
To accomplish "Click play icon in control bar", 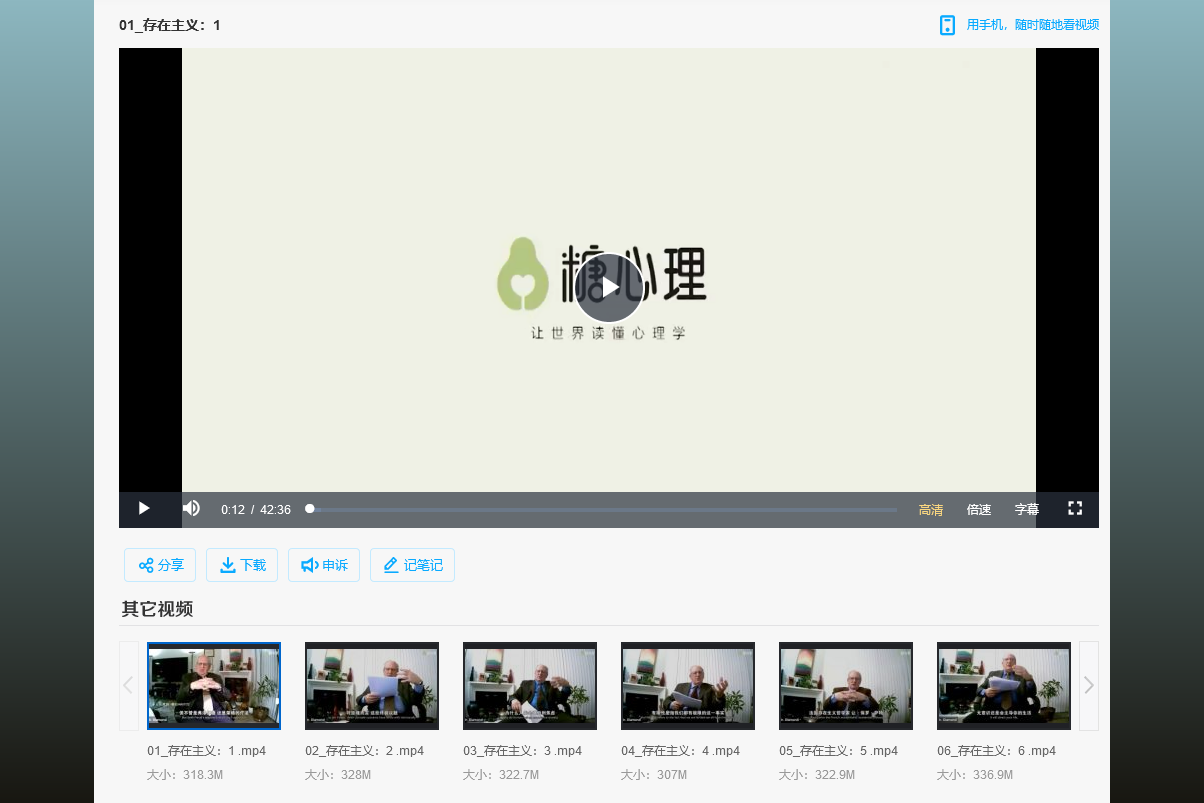I will coord(144,509).
